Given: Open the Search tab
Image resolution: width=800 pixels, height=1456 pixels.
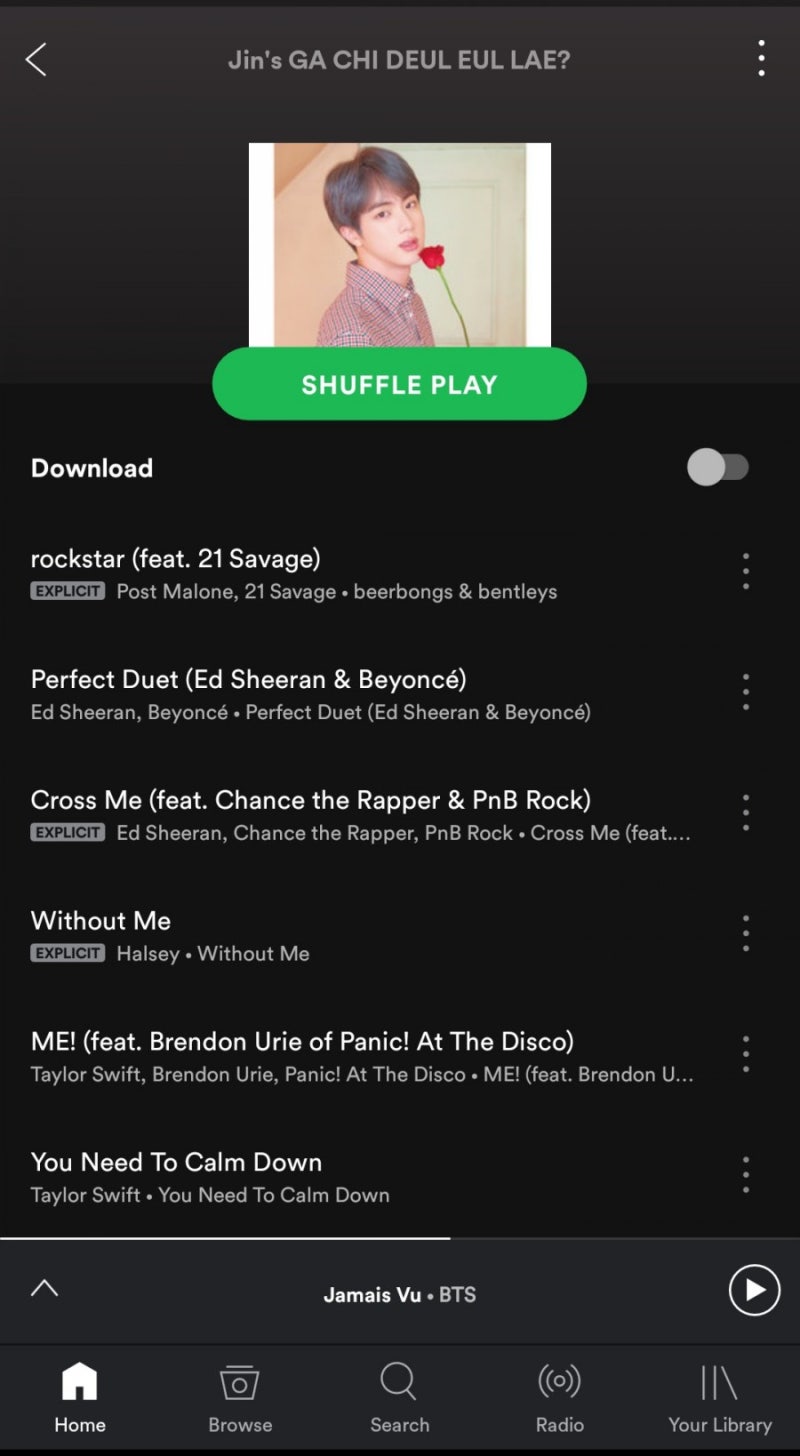Looking at the screenshot, I should tap(399, 1398).
